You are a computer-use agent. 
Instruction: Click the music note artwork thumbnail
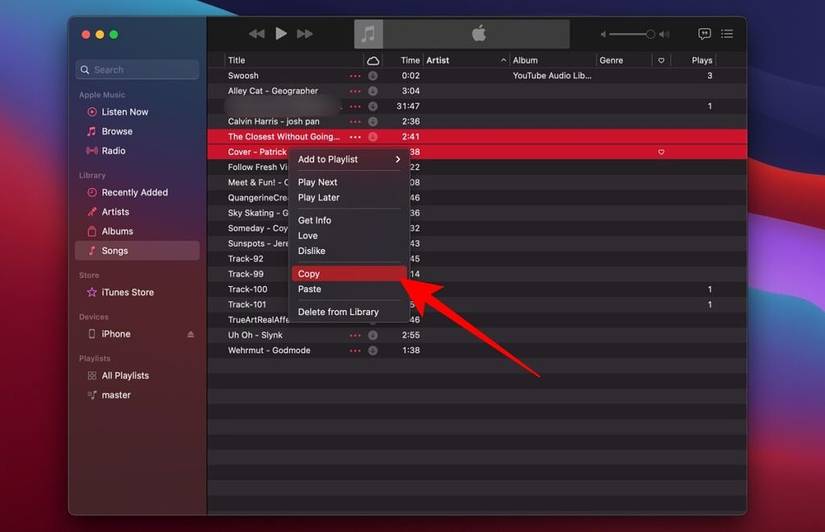pos(368,34)
